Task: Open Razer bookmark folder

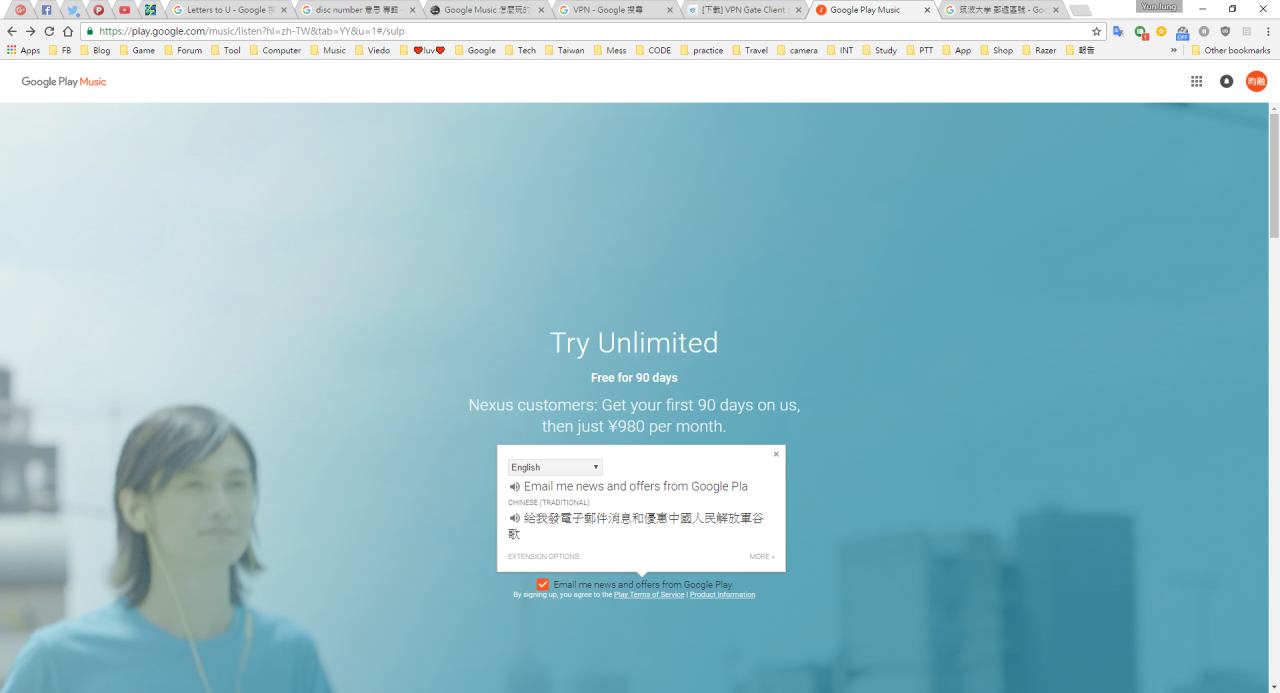Action: pyautogui.click(x=1038, y=50)
